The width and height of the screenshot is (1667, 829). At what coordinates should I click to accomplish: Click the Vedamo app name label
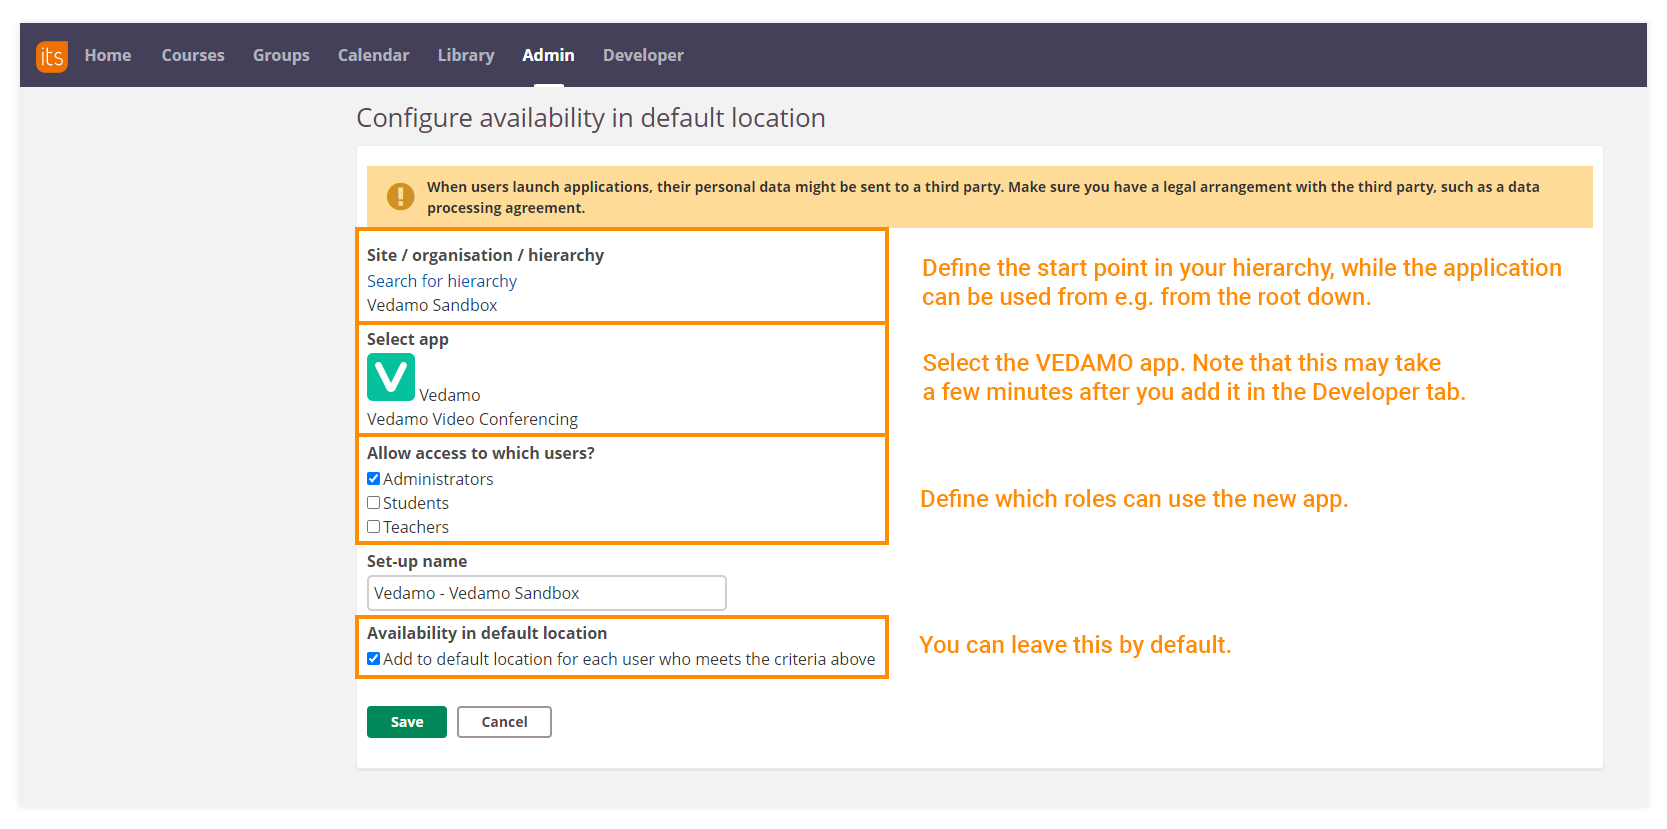(450, 395)
